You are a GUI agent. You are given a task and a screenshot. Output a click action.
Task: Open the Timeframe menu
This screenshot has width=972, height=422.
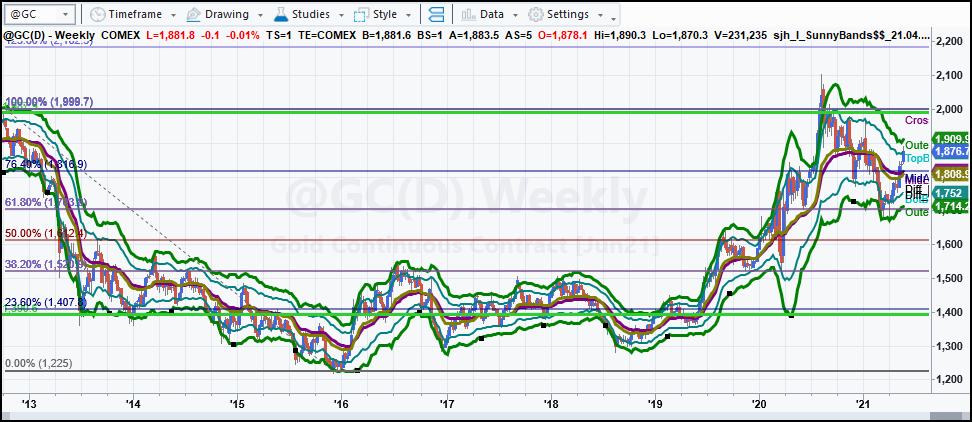tap(133, 14)
